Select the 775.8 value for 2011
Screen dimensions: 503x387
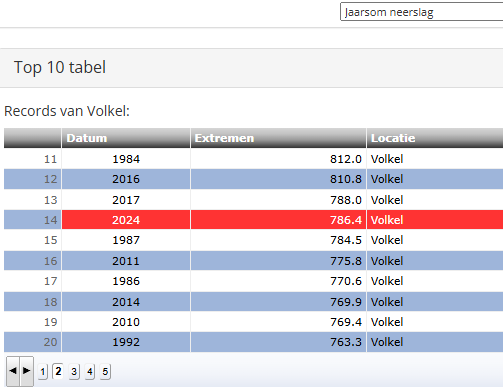[346, 261]
